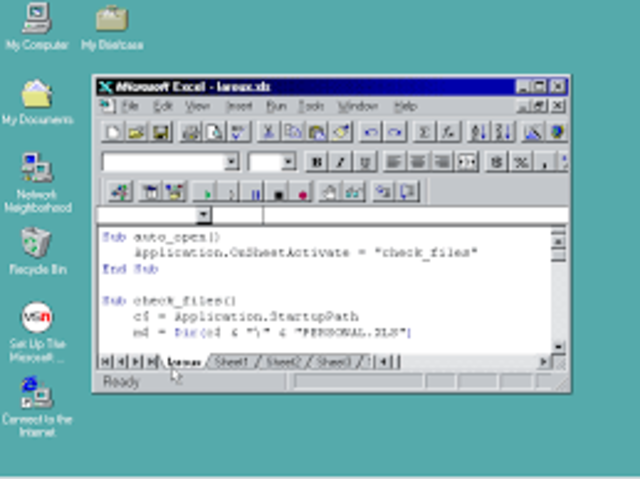The height and width of the screenshot is (479, 640).
Task: Click the Cut scissors icon
Action: click(x=268, y=132)
